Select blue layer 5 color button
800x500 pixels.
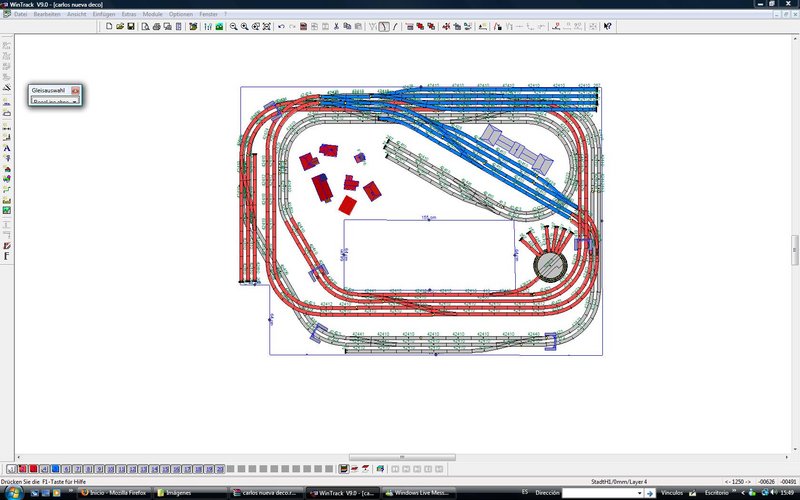click(x=56, y=469)
